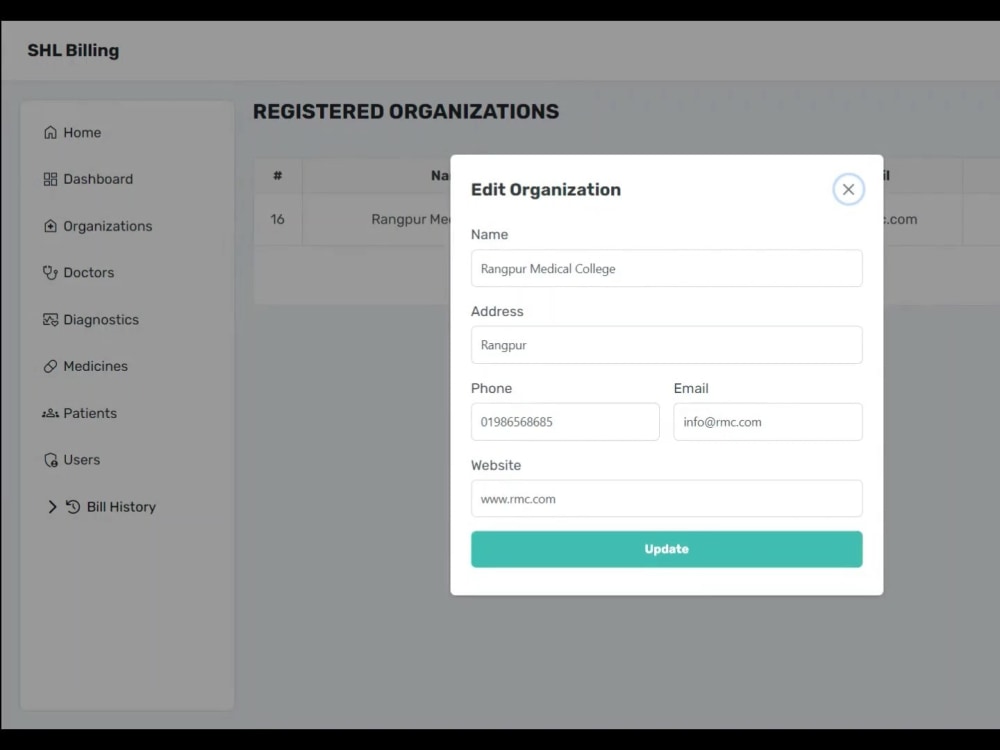Screen dimensions: 1000x750
Task: Expand the Bill History section
Action: [x=52, y=507]
